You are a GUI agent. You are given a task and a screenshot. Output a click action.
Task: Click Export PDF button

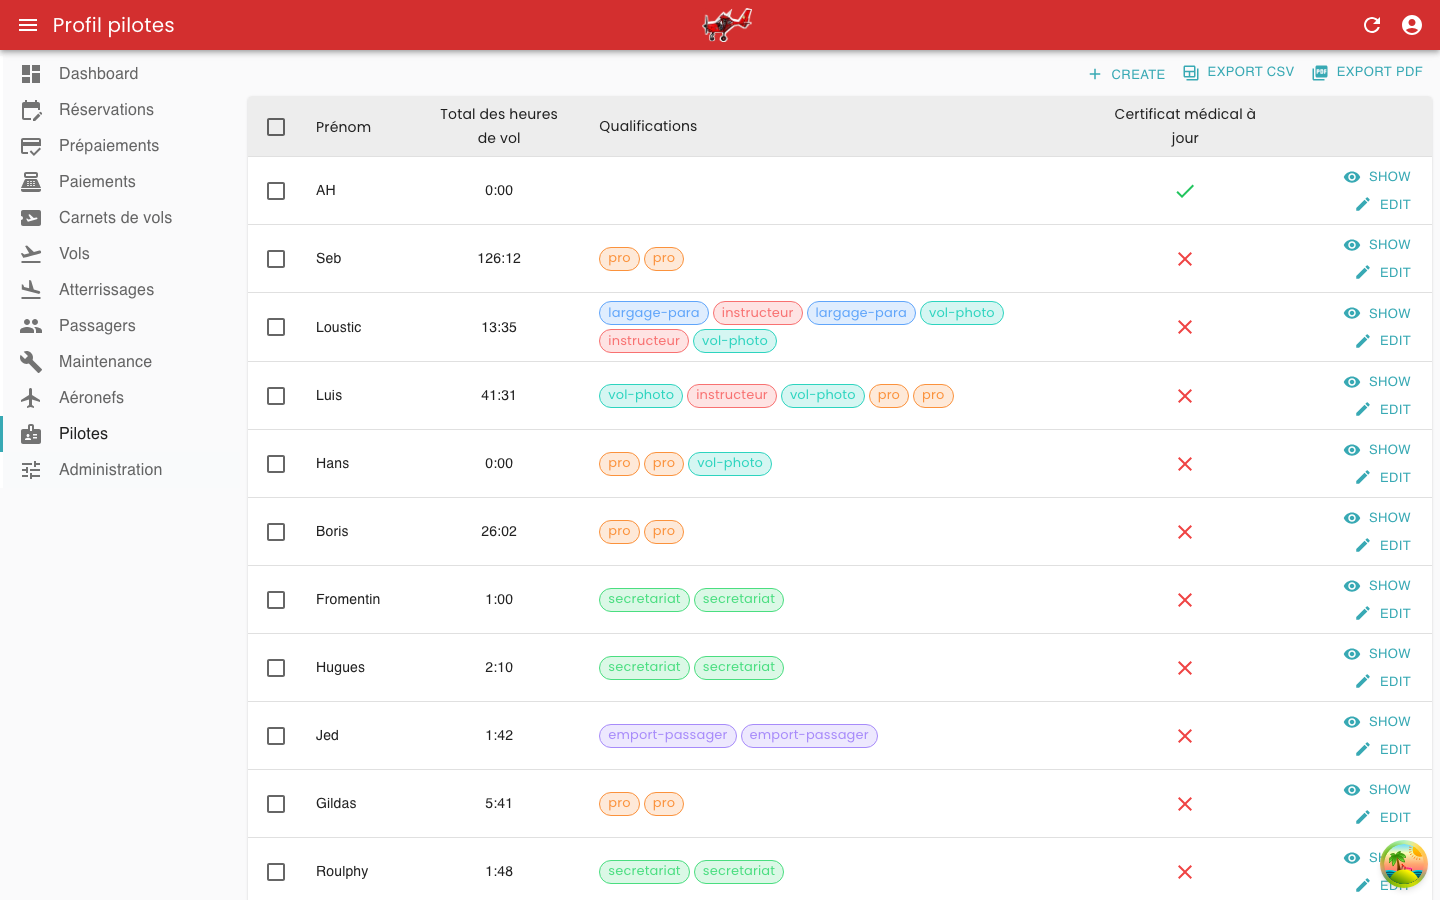[1367, 72]
